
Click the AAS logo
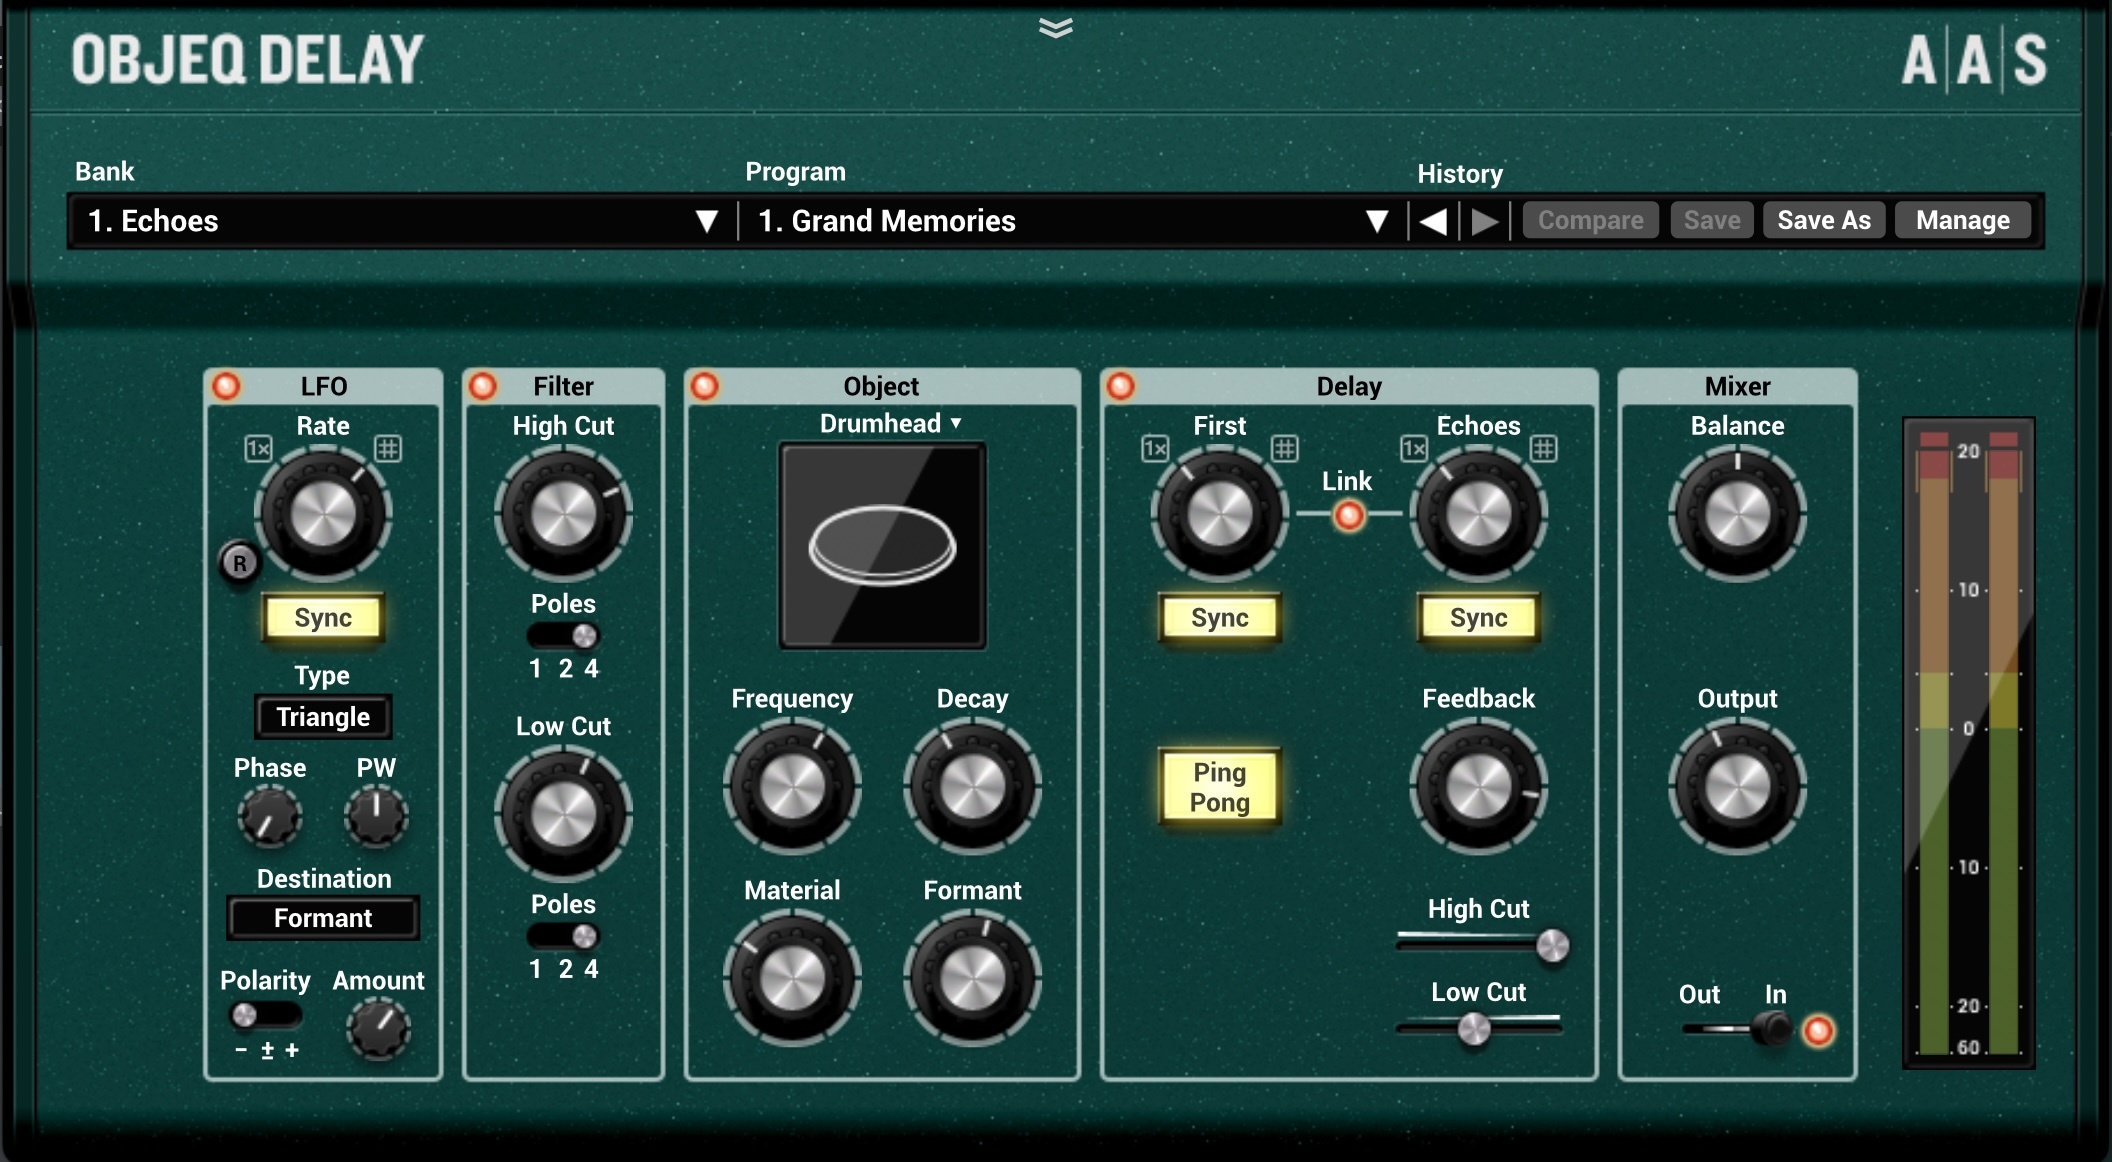pyautogui.click(x=1973, y=60)
